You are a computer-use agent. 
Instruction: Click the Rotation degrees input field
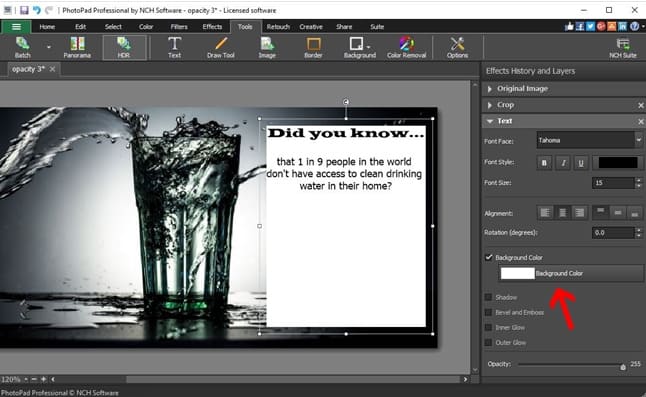(613, 233)
